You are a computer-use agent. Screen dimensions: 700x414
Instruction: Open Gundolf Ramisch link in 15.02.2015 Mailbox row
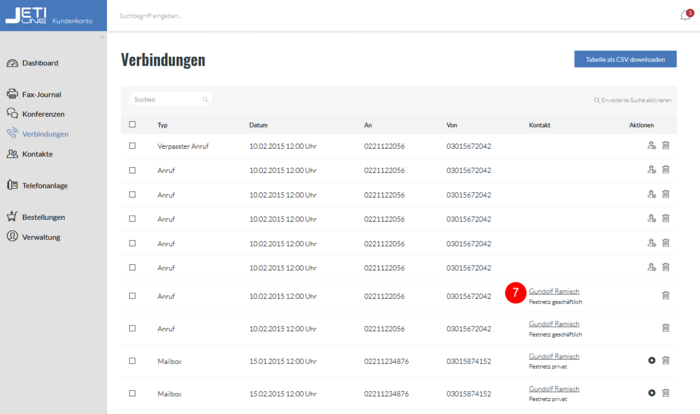[554, 389]
